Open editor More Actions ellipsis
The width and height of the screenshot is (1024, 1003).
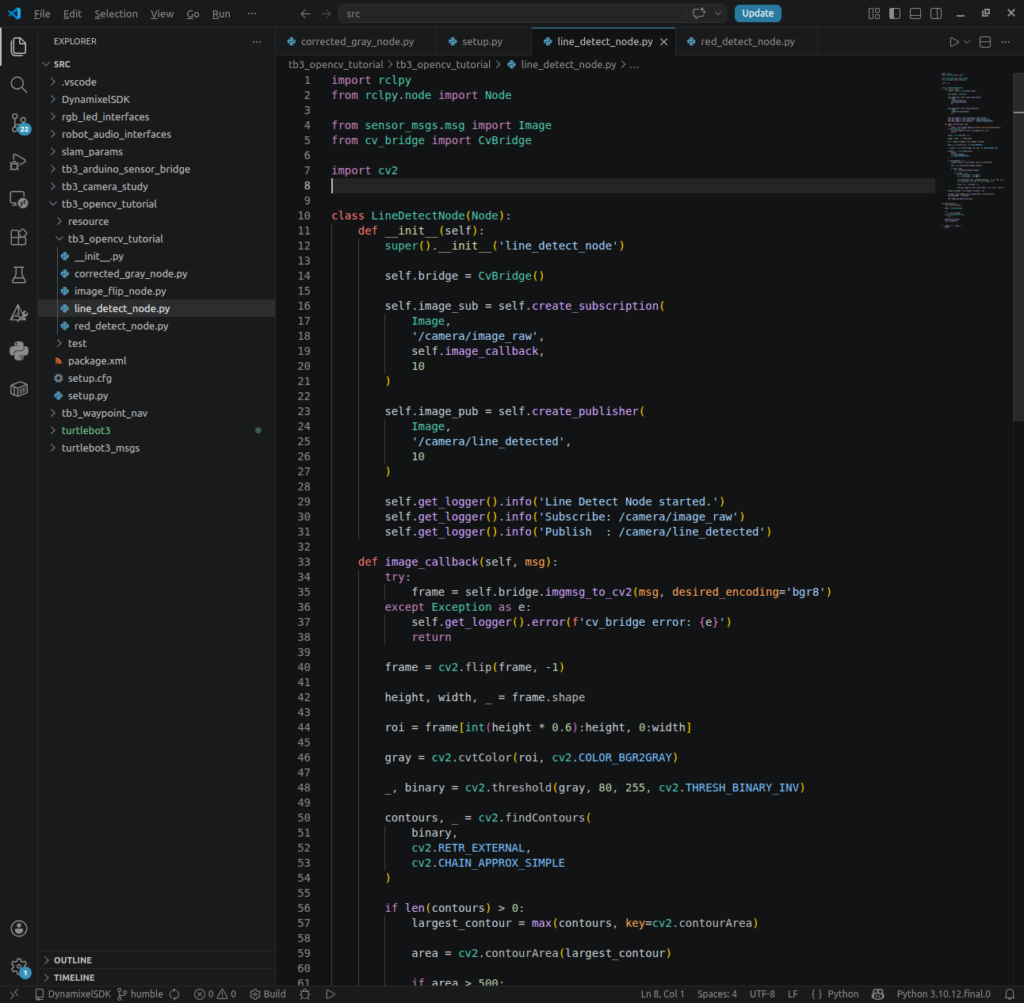1006,42
